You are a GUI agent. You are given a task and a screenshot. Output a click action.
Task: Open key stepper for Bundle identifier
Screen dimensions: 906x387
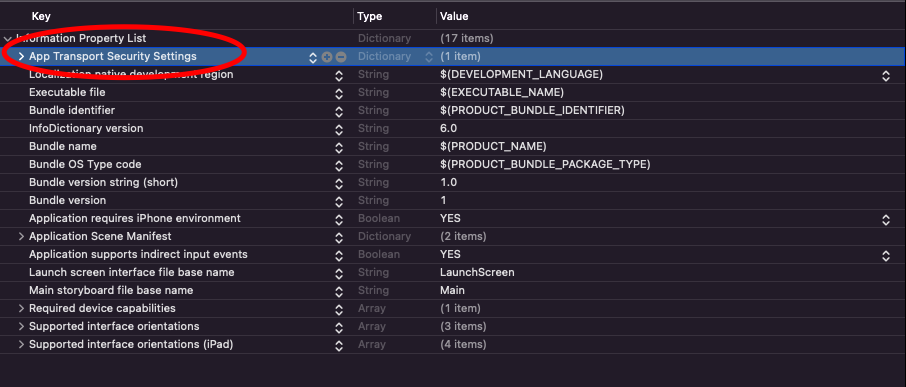pyautogui.click(x=339, y=110)
